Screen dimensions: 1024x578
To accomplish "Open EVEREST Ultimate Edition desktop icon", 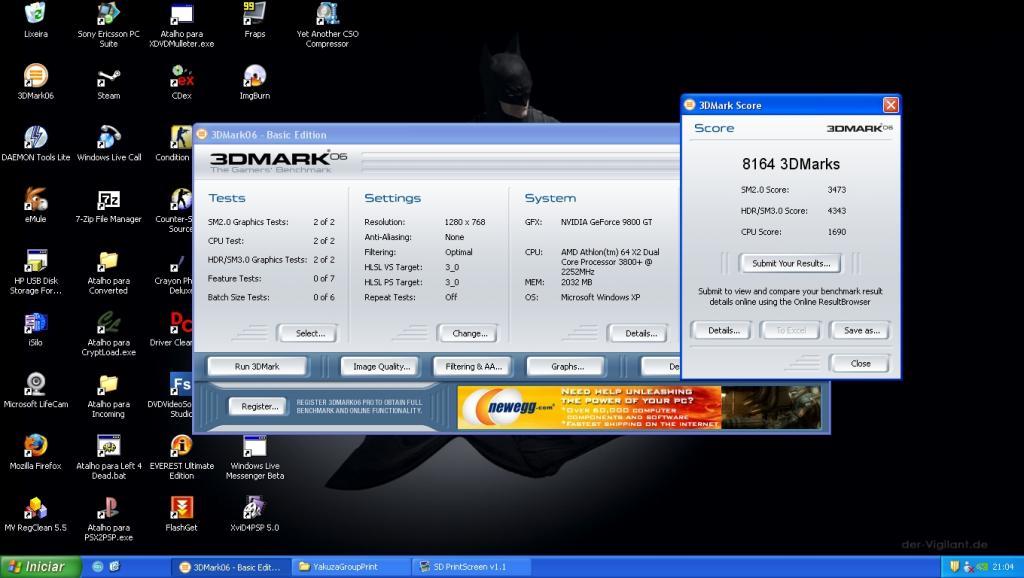I will [182, 457].
